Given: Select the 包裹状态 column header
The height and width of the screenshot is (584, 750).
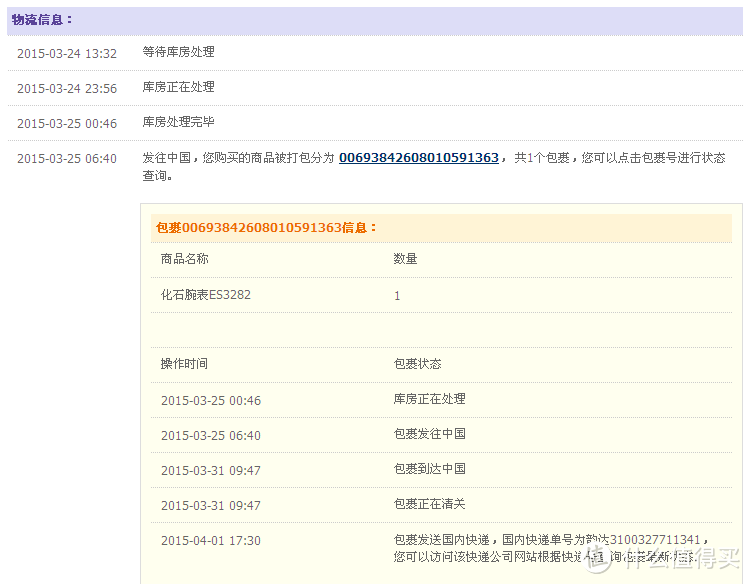Looking at the screenshot, I should 417,364.
